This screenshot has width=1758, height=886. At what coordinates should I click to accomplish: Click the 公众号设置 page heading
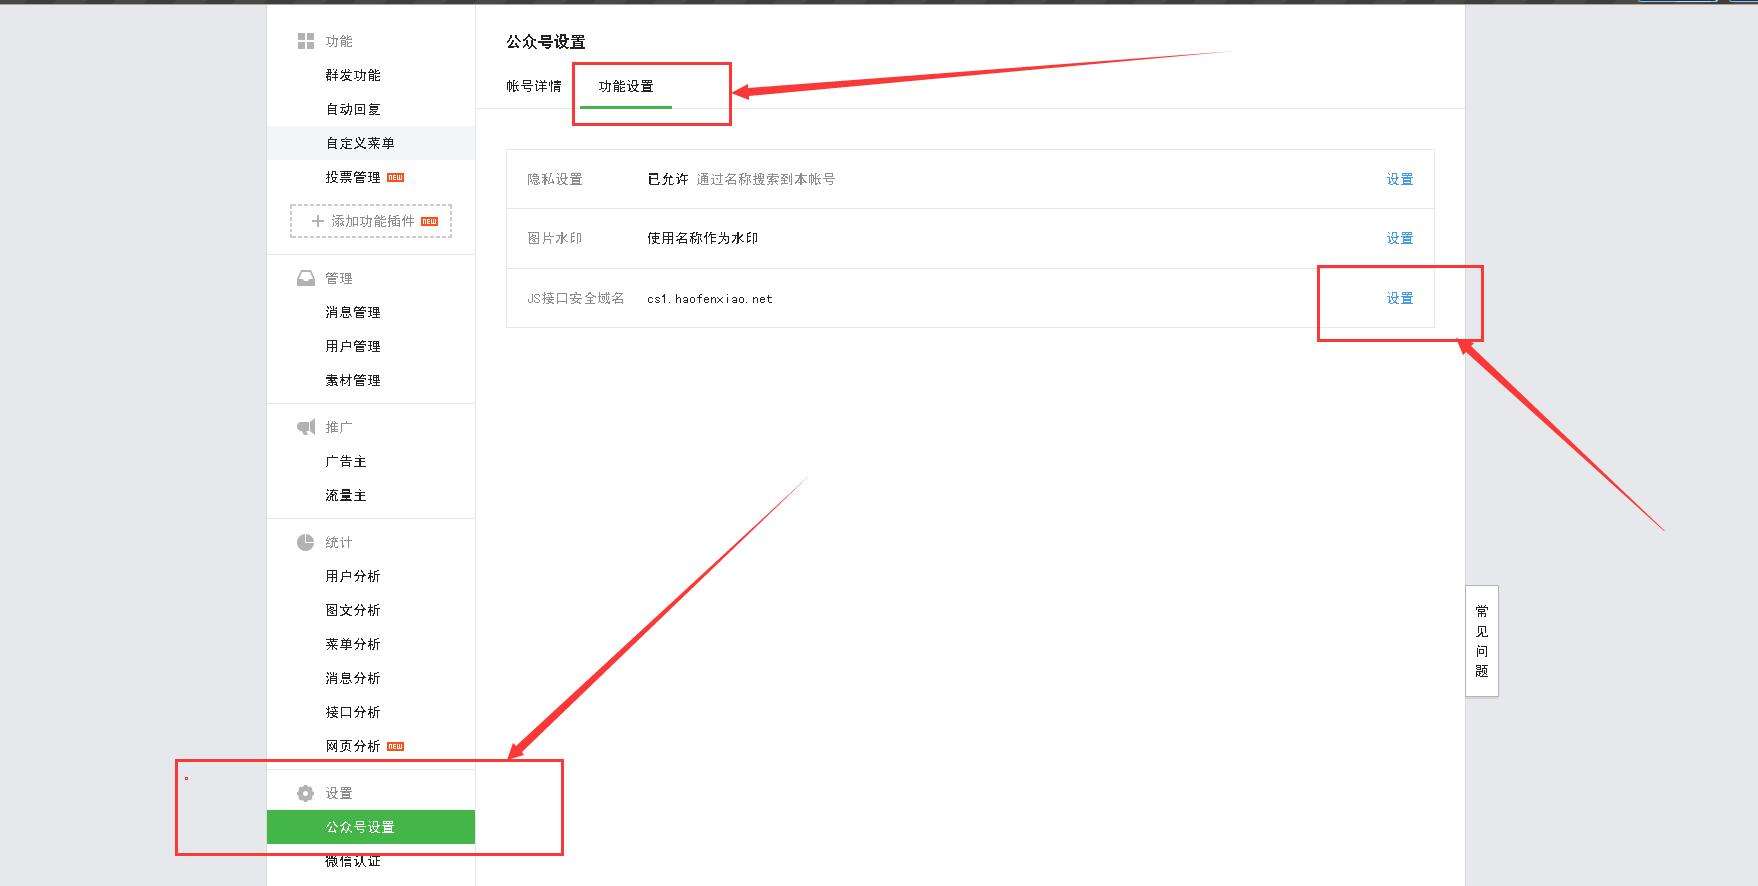coord(546,42)
